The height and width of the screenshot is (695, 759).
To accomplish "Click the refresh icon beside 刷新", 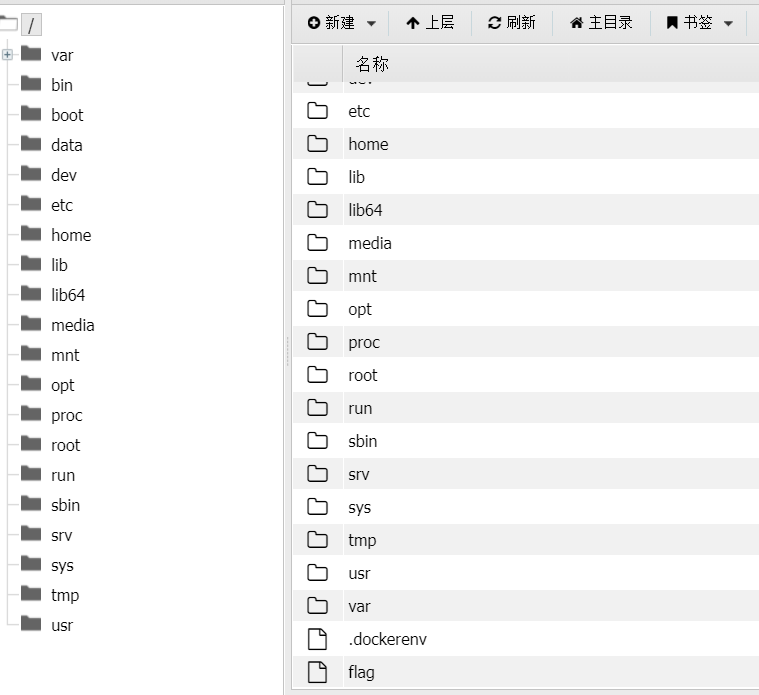I will pos(494,23).
